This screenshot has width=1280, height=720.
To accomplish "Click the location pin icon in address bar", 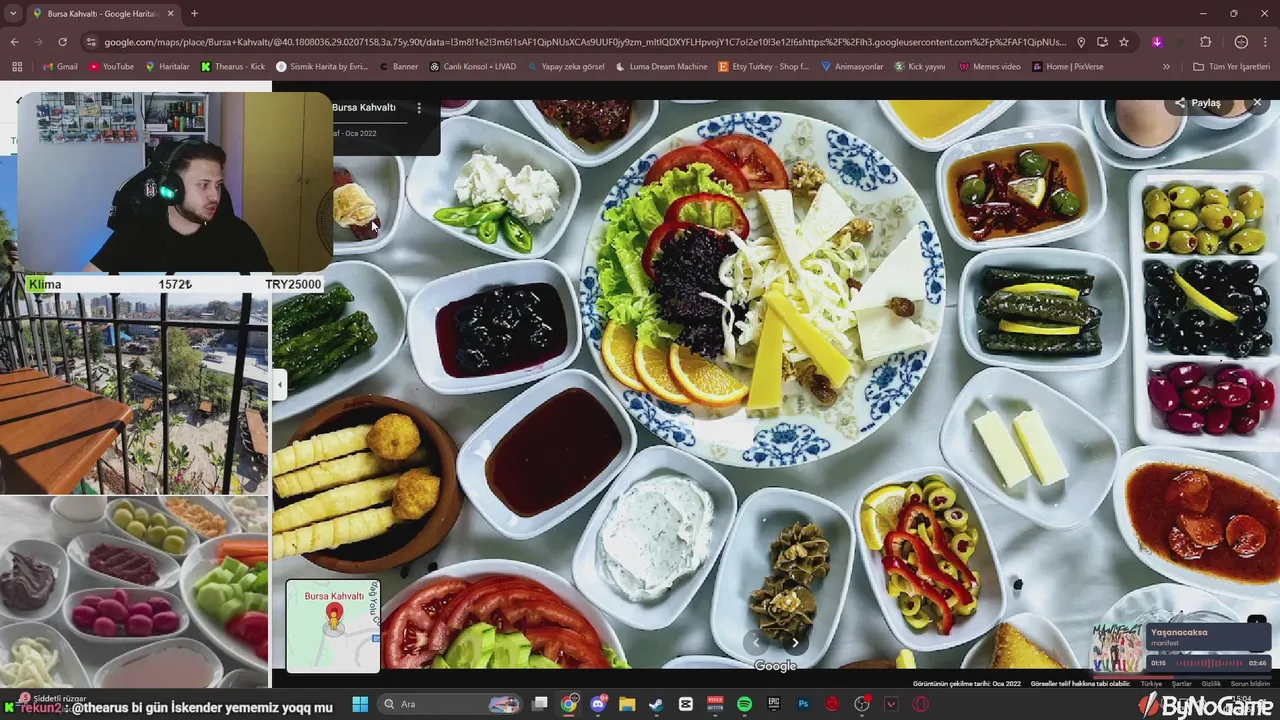I will (1081, 42).
